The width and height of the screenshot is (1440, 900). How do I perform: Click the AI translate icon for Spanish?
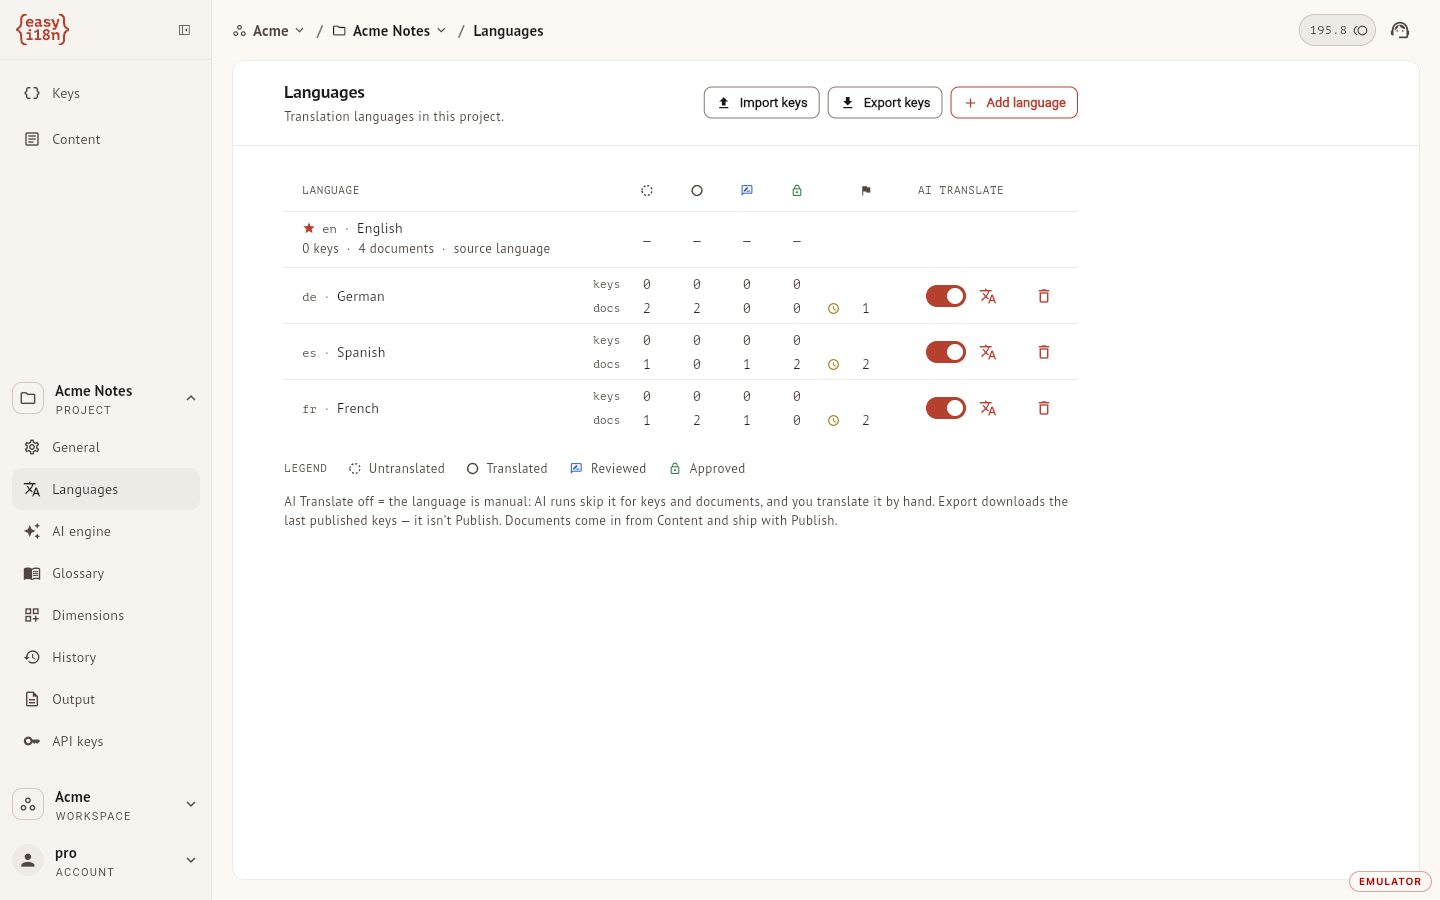coord(988,352)
